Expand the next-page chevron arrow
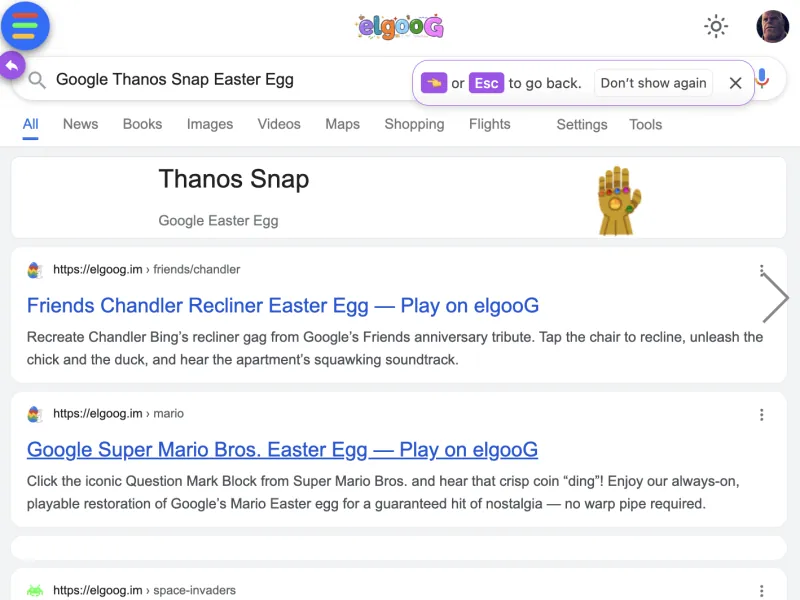 [776, 298]
